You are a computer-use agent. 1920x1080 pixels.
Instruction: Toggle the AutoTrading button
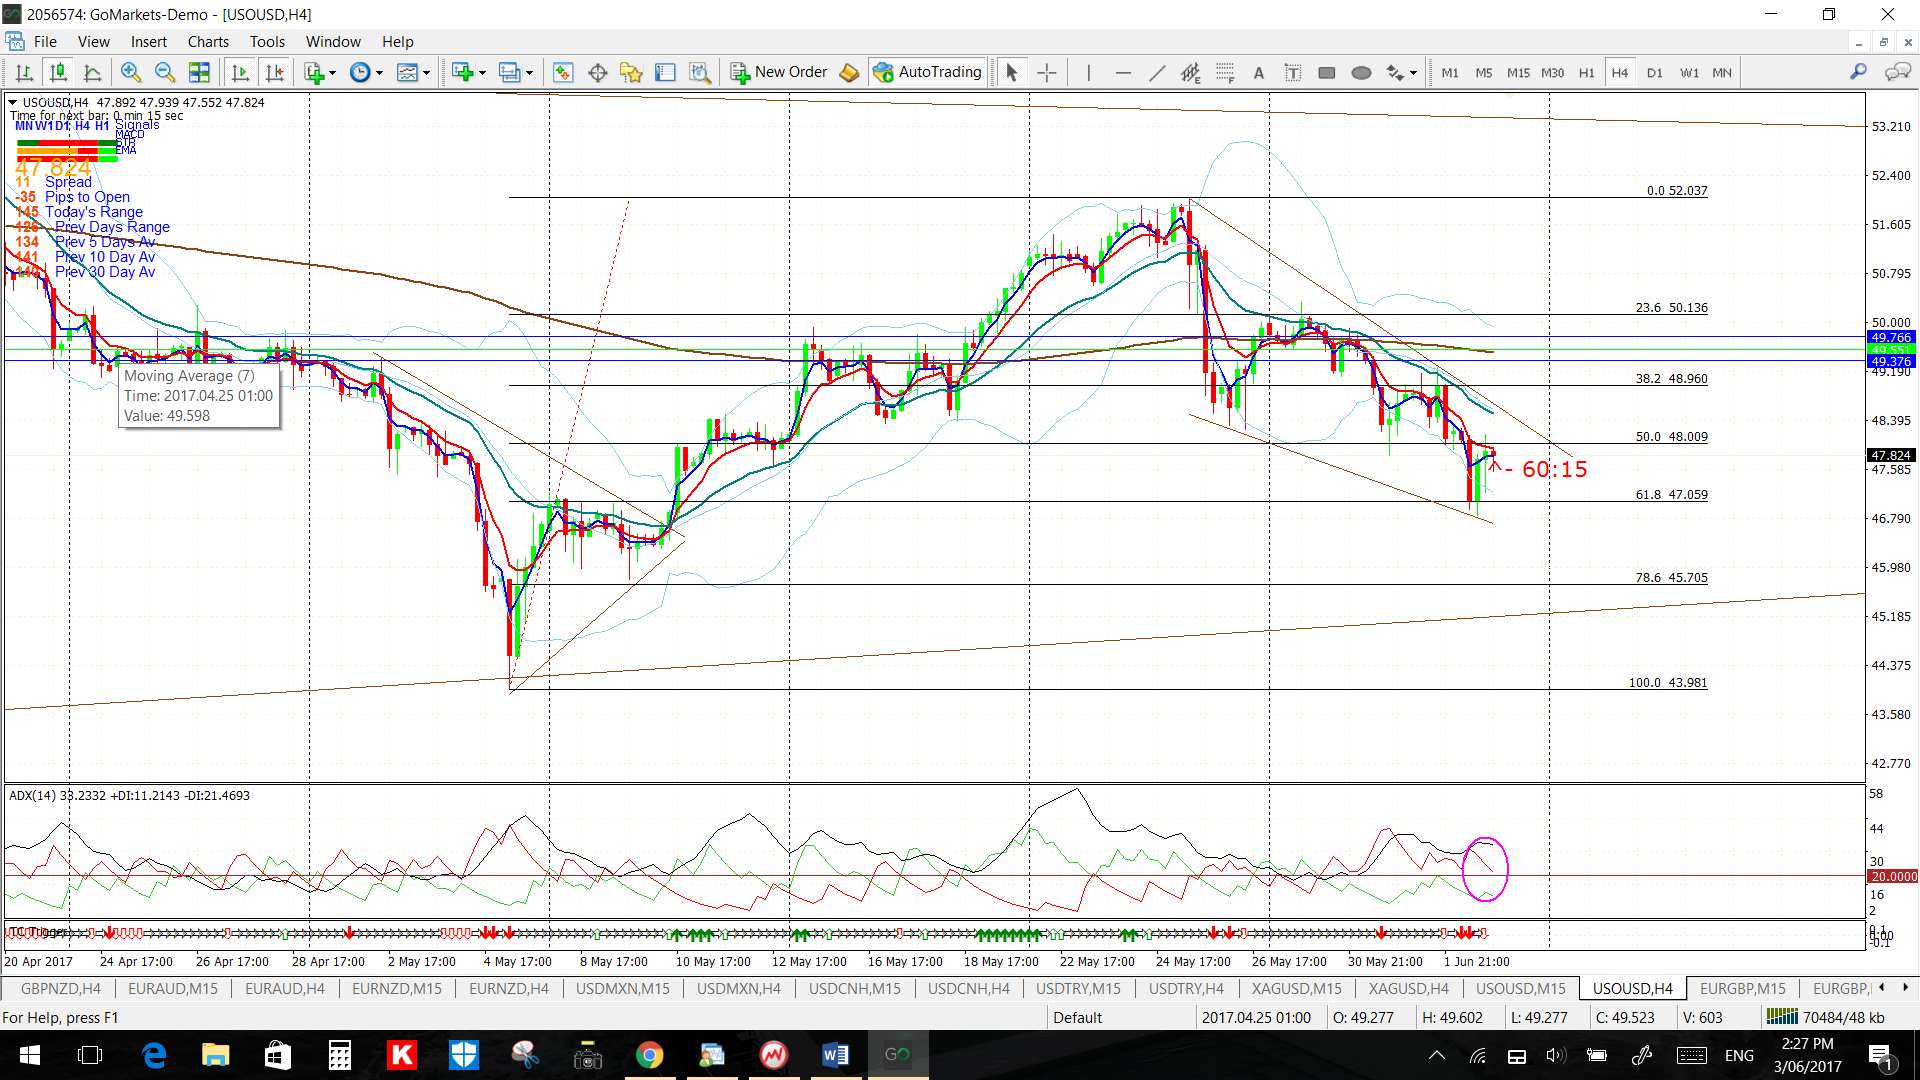[x=927, y=72]
